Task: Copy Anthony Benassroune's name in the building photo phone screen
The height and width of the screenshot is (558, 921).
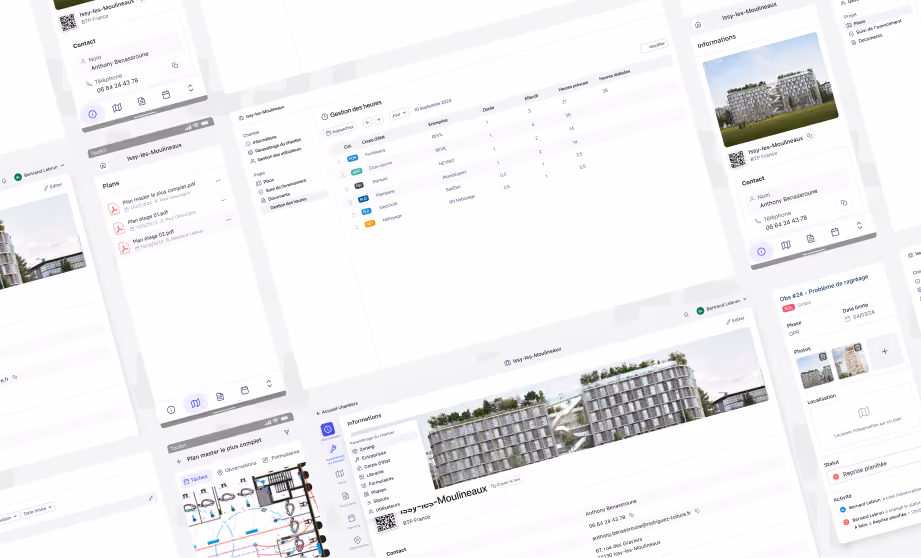Action: click(x=844, y=203)
